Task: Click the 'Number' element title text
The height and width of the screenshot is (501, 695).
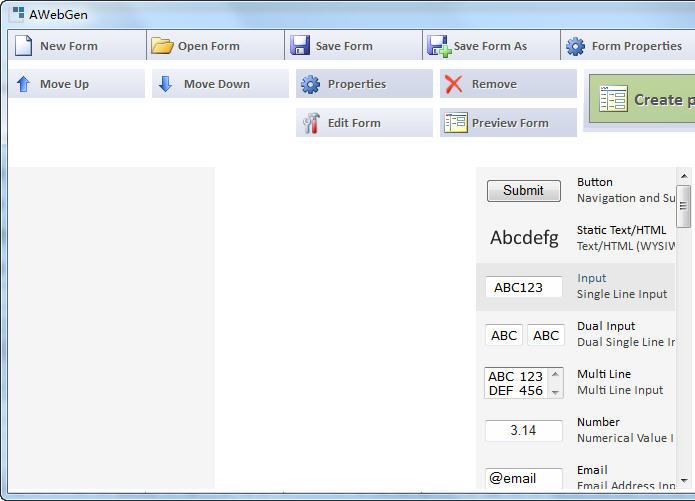Action: click(x=598, y=422)
